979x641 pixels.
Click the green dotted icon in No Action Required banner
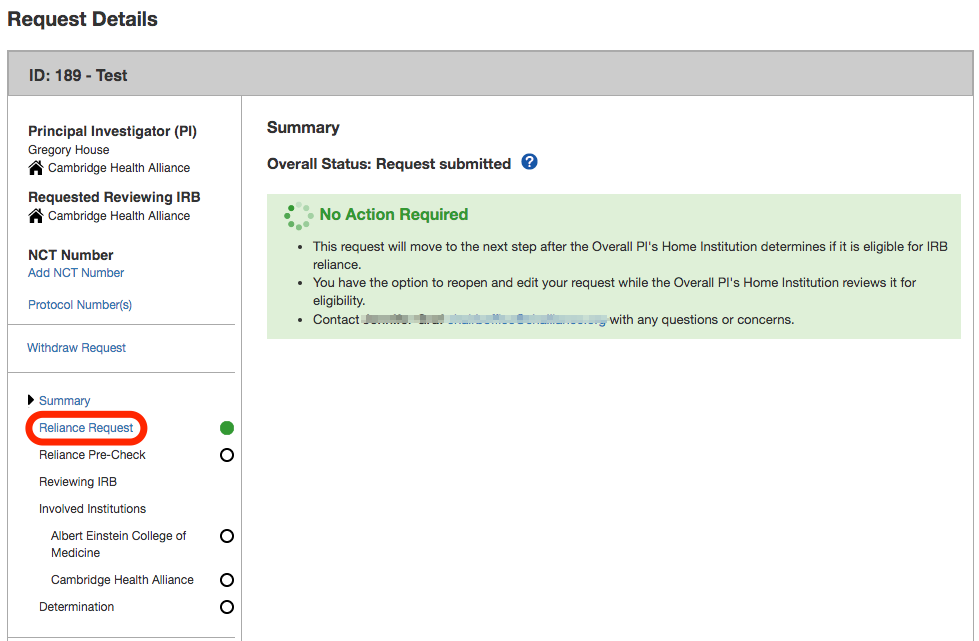[x=297, y=215]
